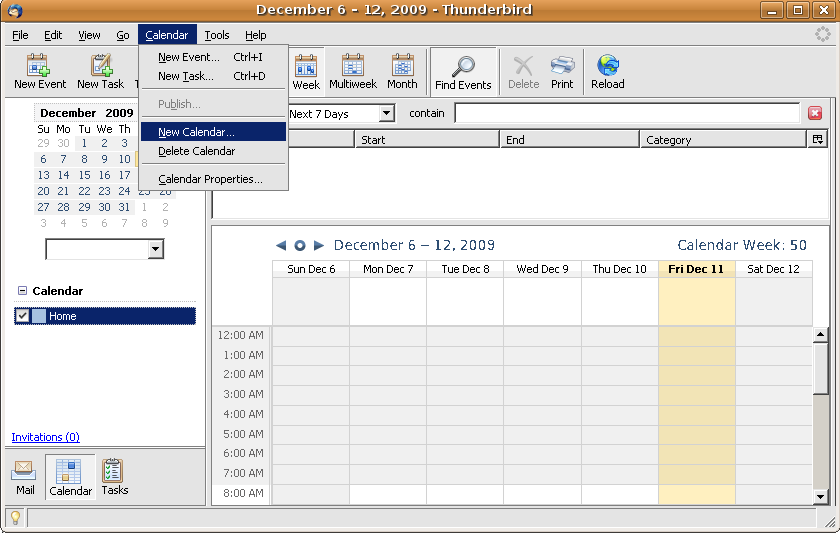840x533 pixels.
Task: Click the Print toolbar icon
Action: [562, 65]
